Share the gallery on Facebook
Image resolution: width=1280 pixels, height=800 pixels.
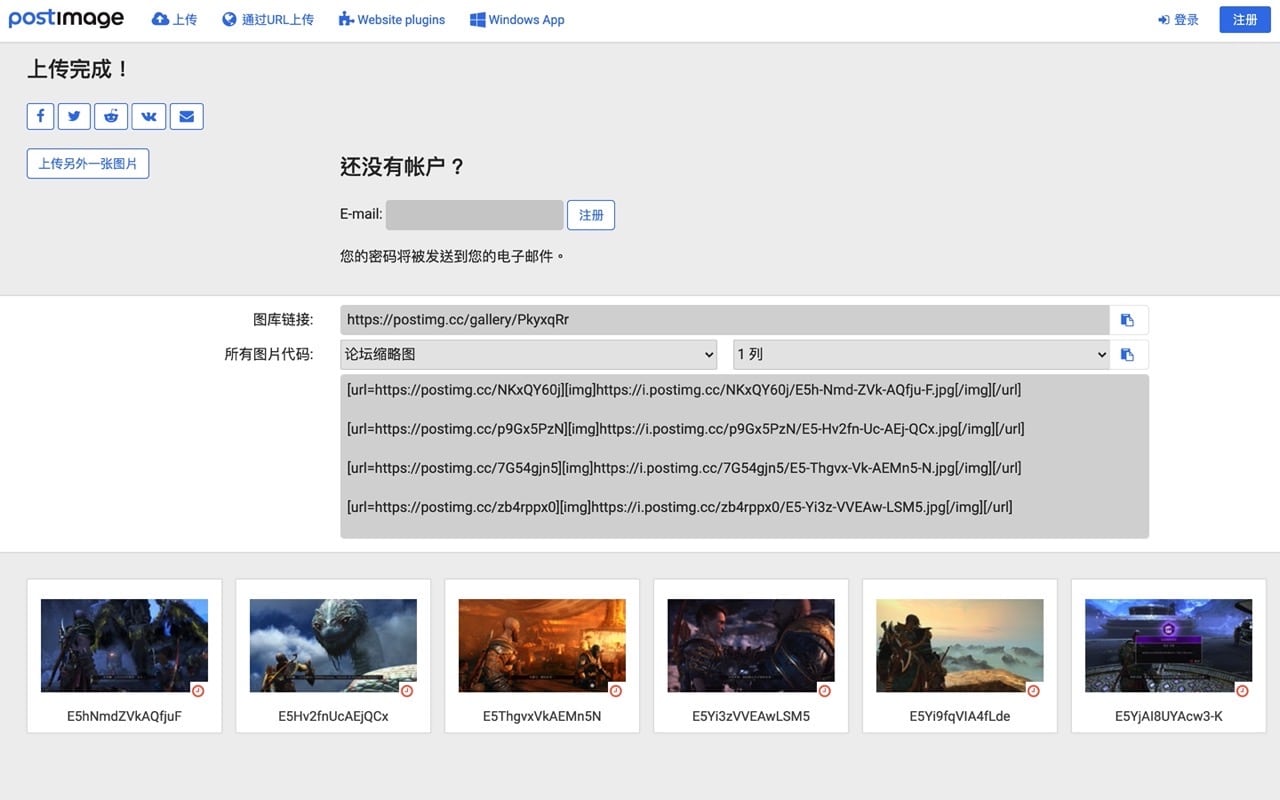(x=39, y=116)
